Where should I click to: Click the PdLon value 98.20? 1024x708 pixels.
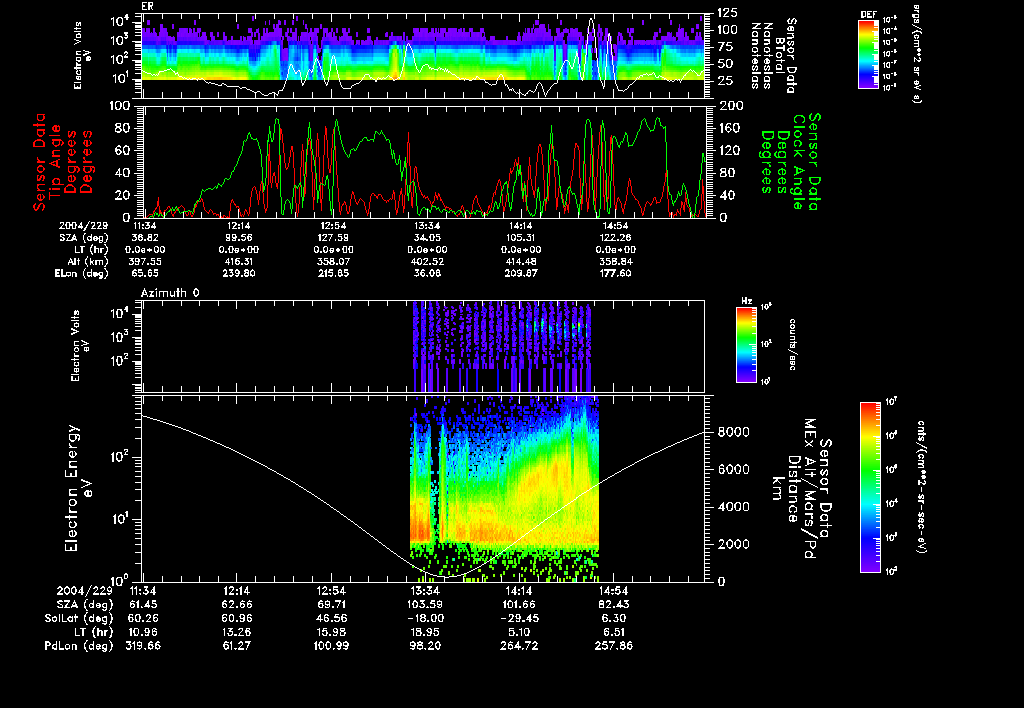click(425, 646)
